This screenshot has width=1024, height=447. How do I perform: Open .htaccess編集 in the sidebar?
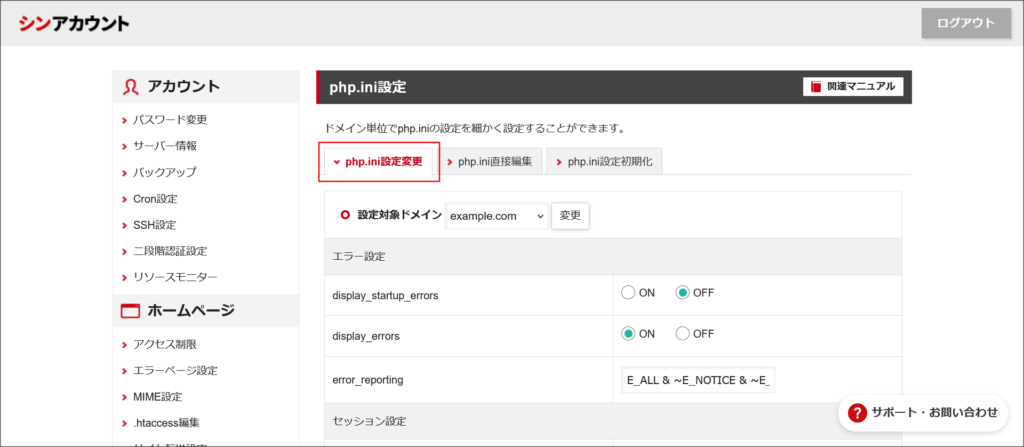point(167,423)
